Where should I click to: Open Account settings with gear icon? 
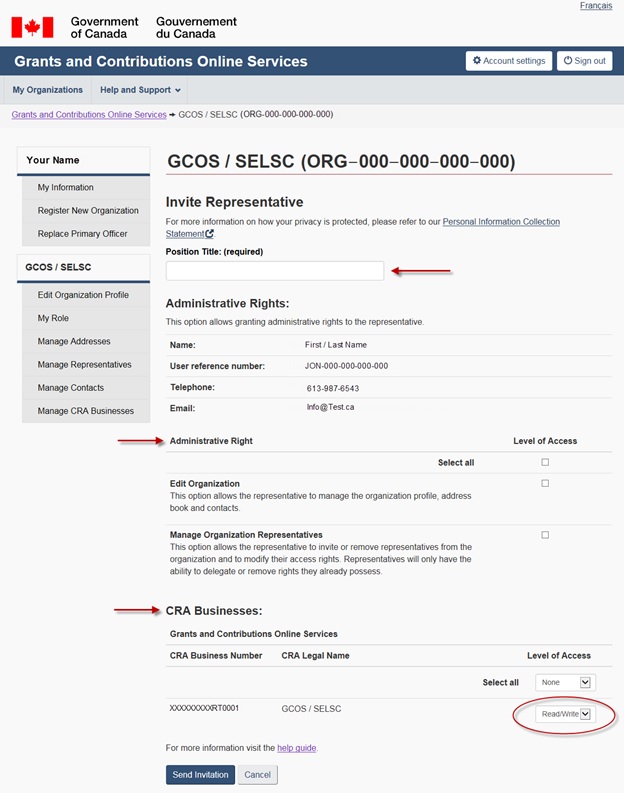point(508,61)
